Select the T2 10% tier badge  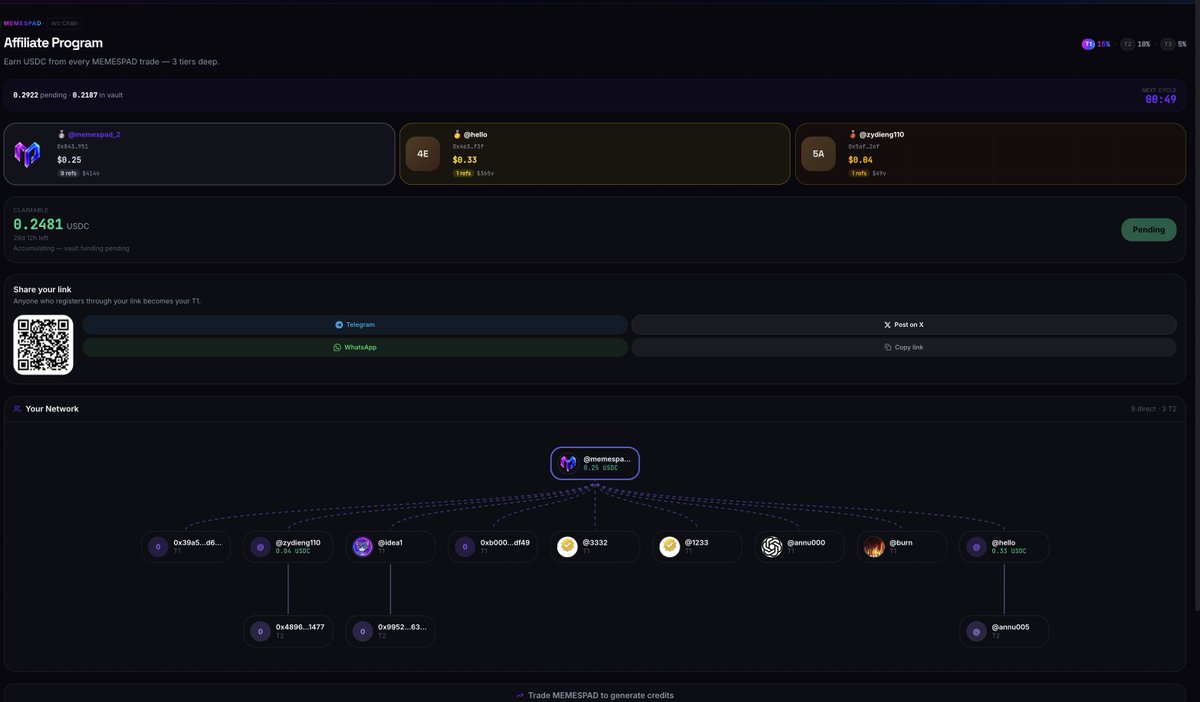tap(1136, 44)
